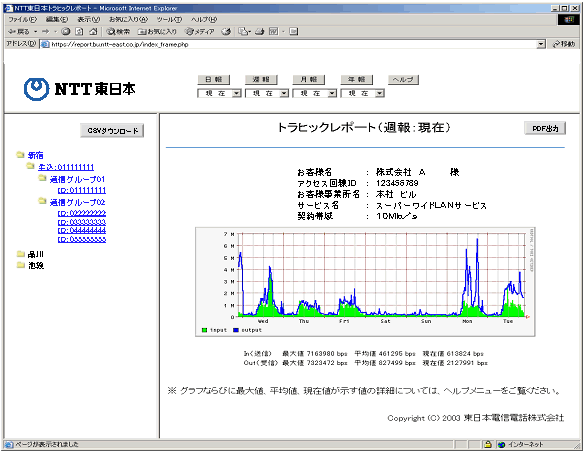Open the ヘルプ menu in menu bar
The width and height of the screenshot is (583, 451).
click(x=204, y=19)
